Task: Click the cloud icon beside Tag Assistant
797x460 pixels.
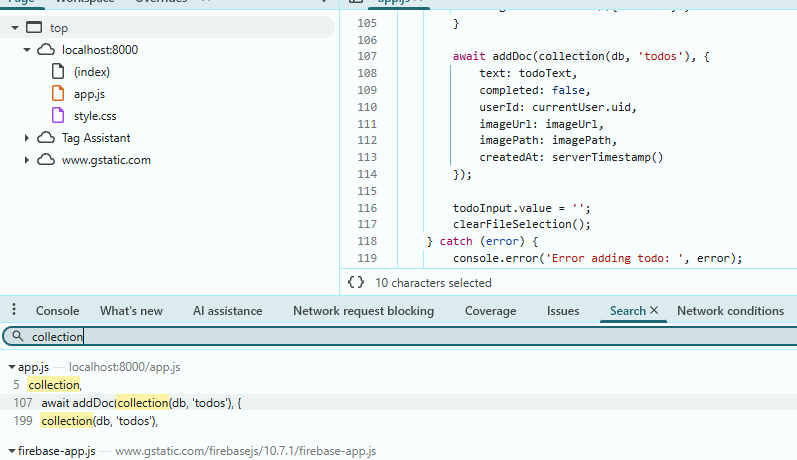Action: click(46, 138)
